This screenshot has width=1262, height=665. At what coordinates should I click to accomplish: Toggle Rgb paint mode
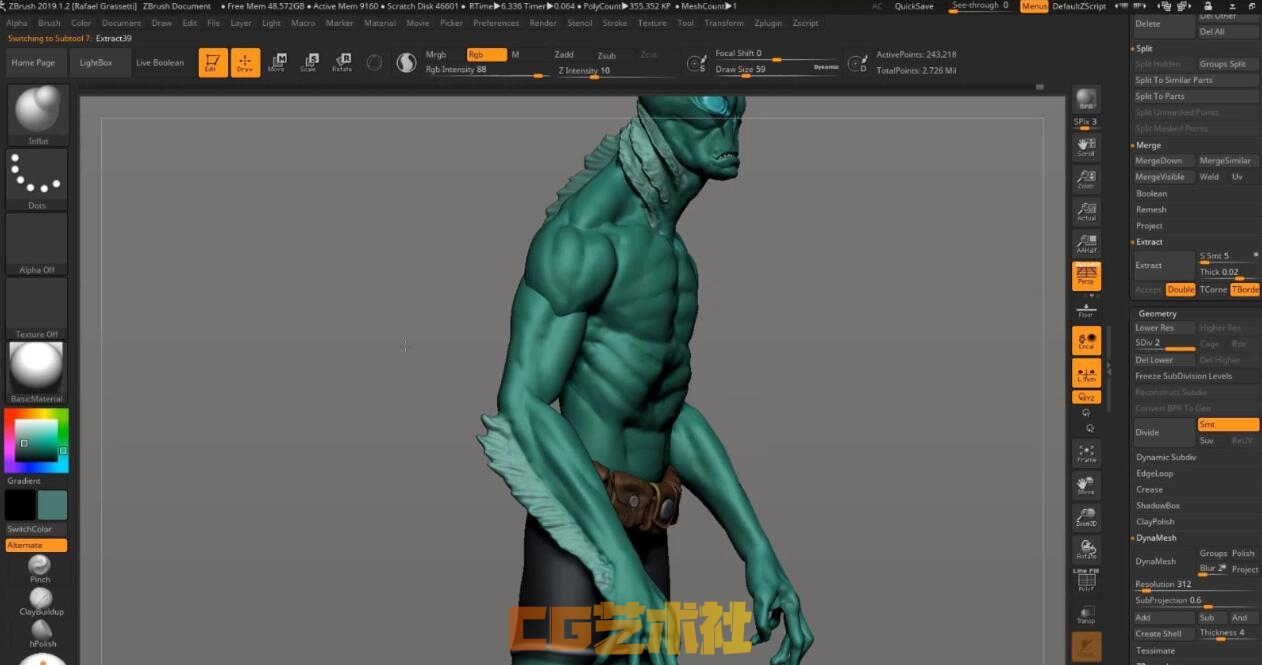click(487, 55)
